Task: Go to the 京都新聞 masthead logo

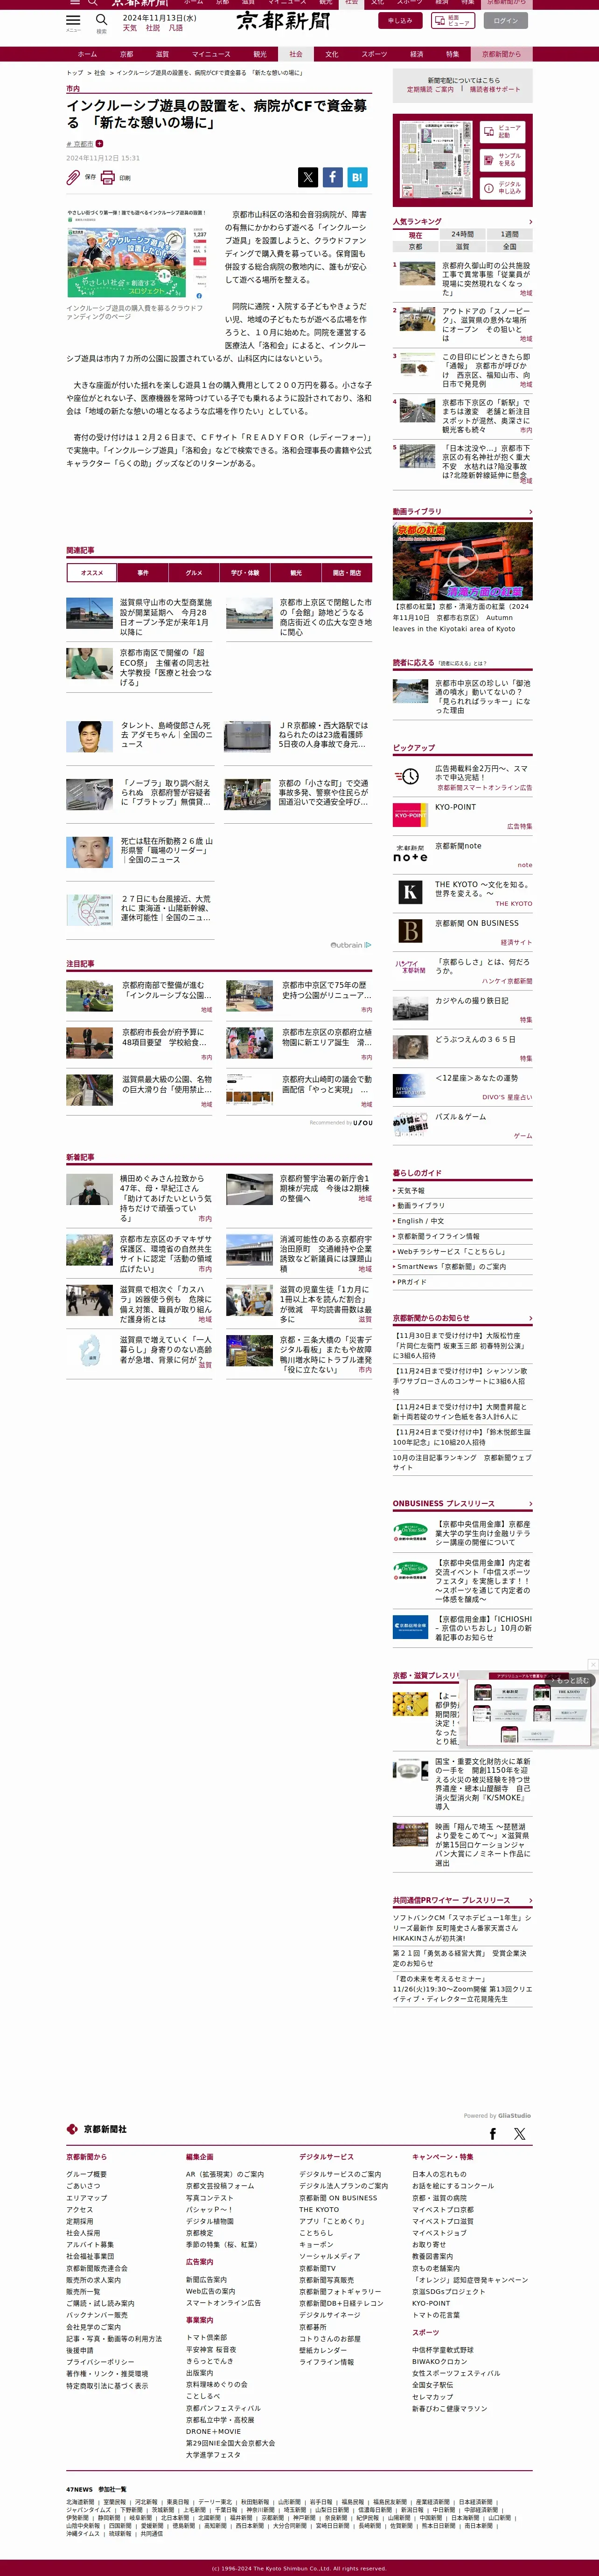Action: (x=283, y=21)
